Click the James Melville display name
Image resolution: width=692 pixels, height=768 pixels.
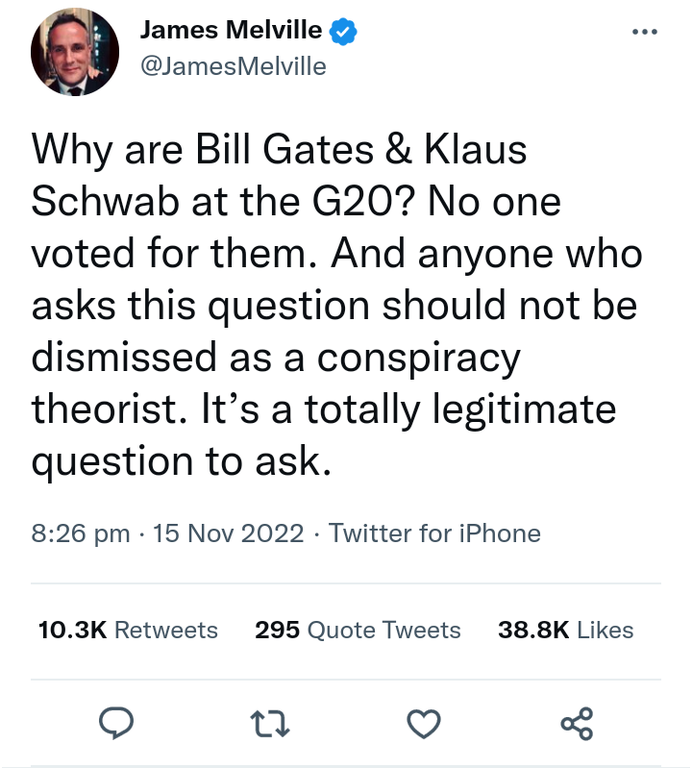(x=232, y=31)
